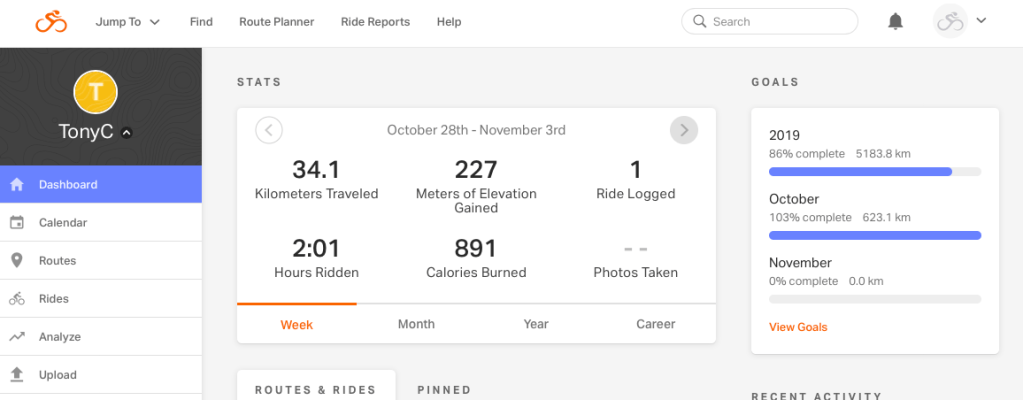This screenshot has width=1023, height=400.
Task: Click the Upload icon in the sidebar
Action: [x=17, y=375]
